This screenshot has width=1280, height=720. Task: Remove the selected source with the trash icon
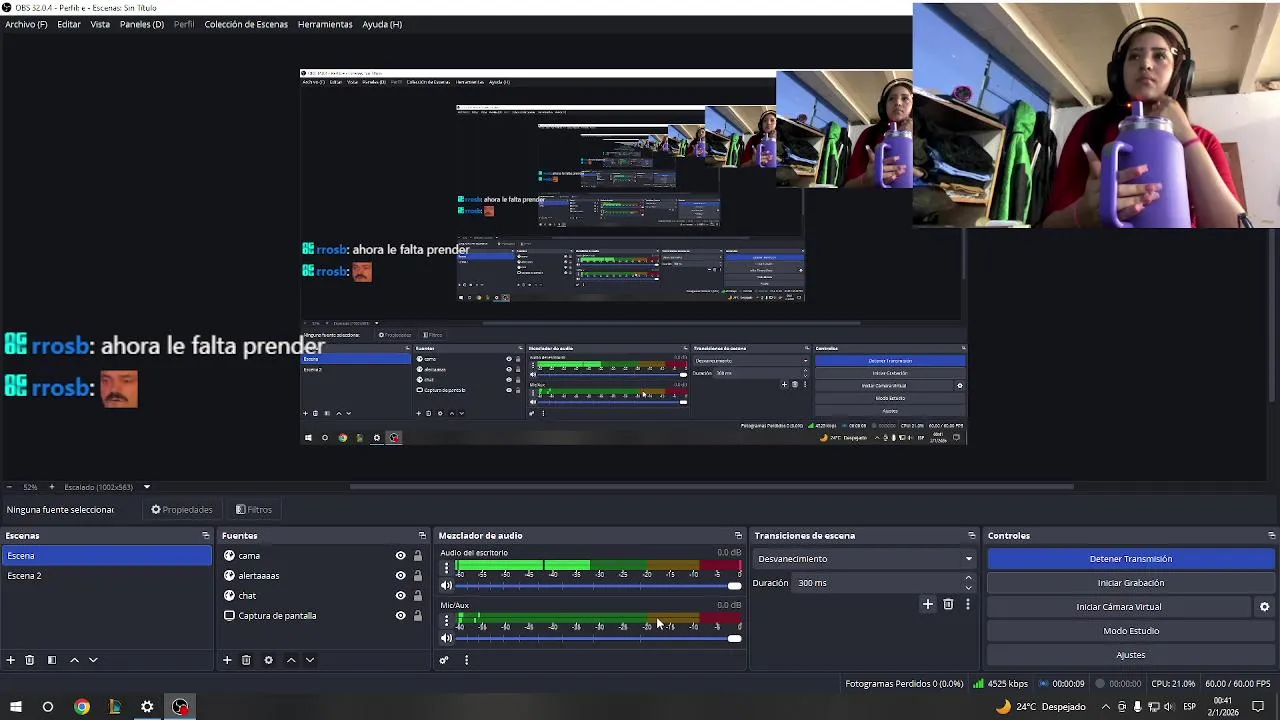coord(246,660)
